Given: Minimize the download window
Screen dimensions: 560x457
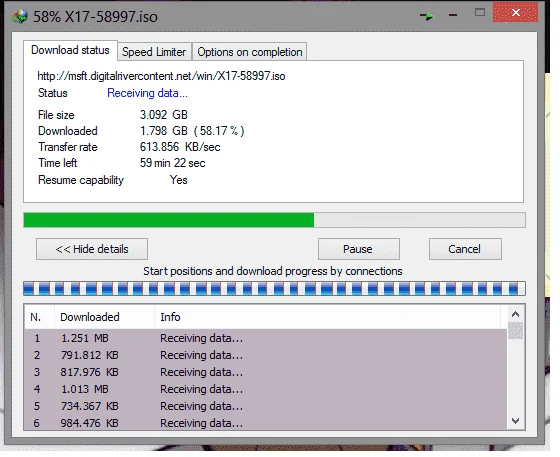Looking at the screenshot, I should 453,15.
